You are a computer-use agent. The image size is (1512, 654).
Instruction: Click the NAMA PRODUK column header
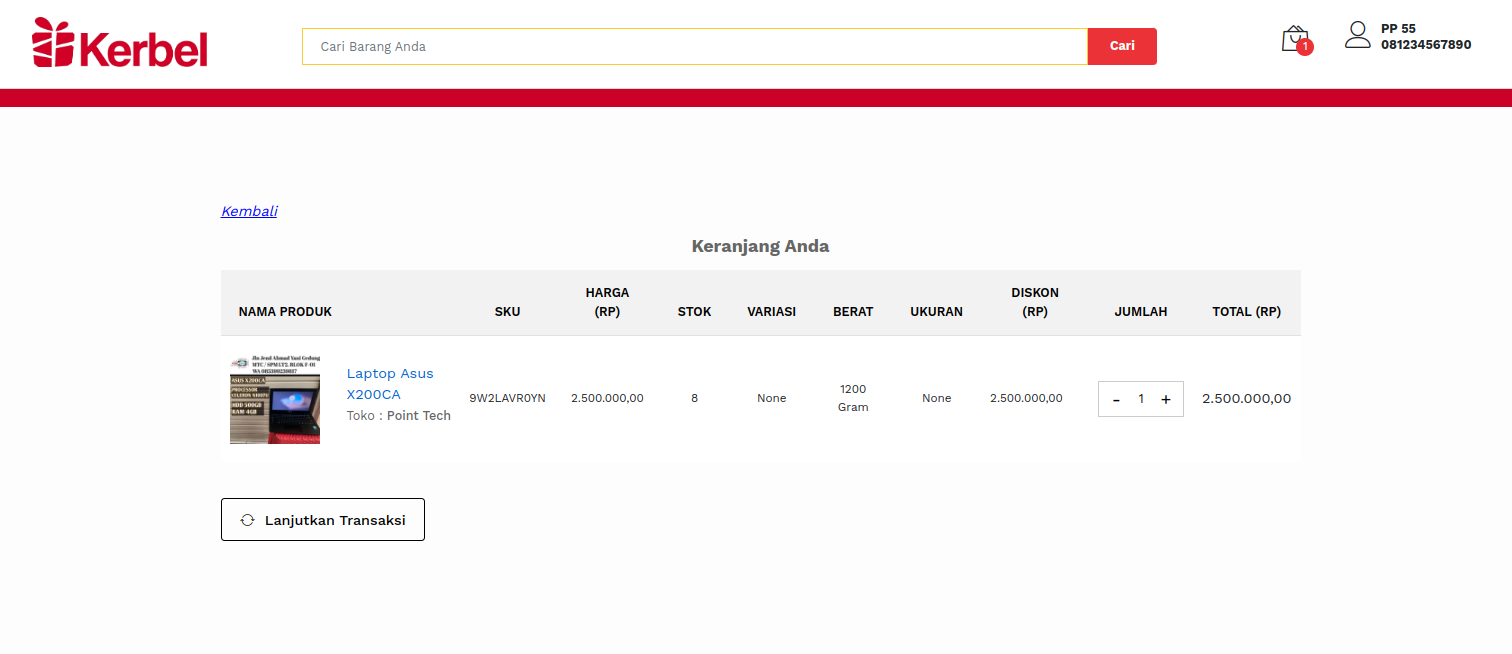coord(285,311)
